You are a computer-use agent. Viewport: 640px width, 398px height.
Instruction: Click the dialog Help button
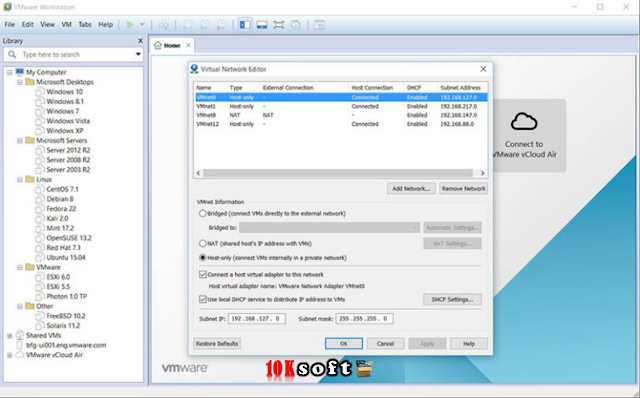469,344
